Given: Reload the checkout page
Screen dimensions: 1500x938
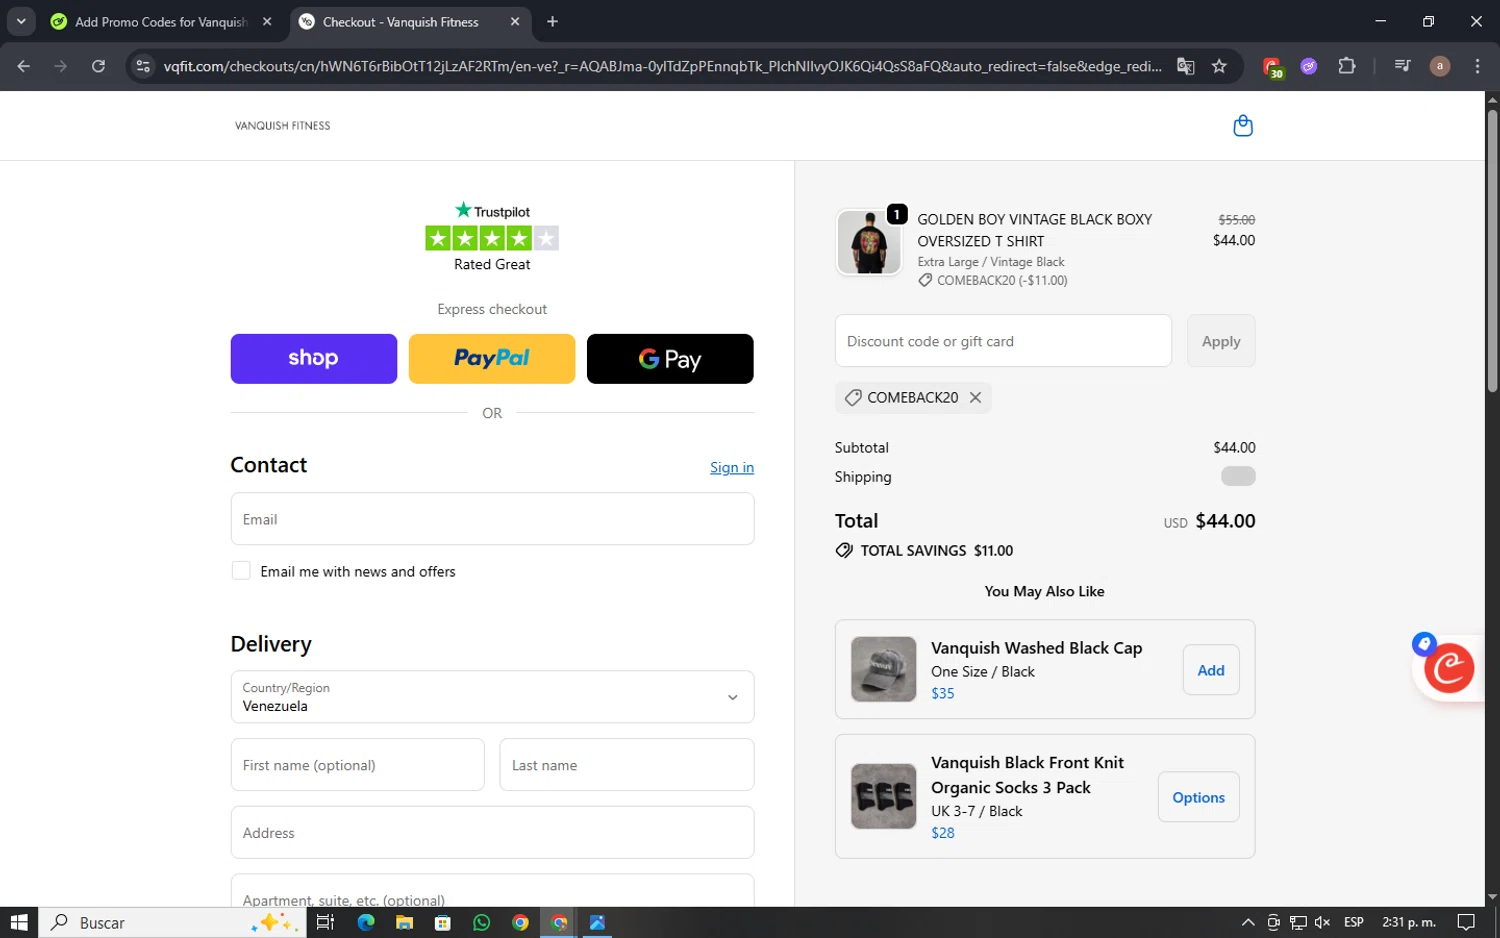Looking at the screenshot, I should pyautogui.click(x=98, y=66).
